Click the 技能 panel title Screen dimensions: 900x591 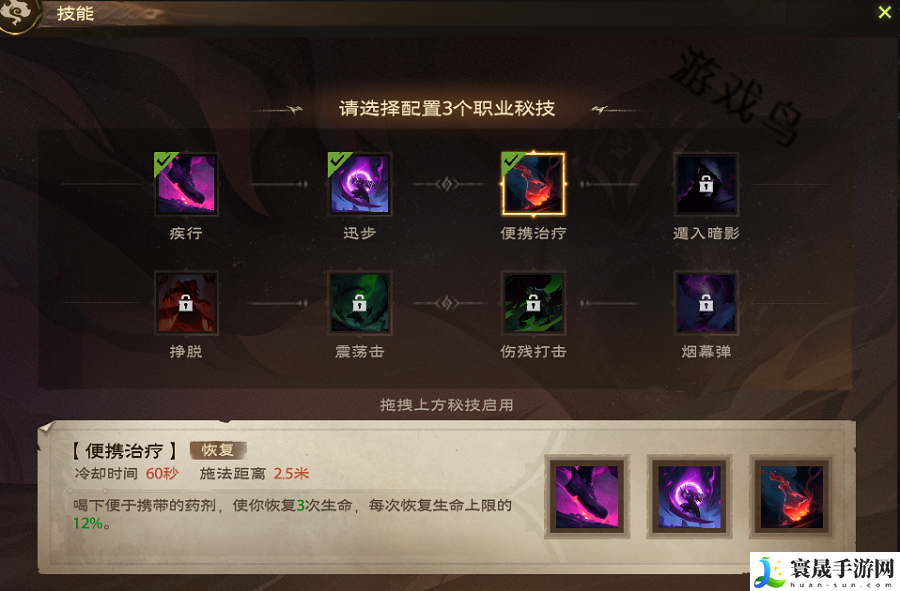pos(75,13)
